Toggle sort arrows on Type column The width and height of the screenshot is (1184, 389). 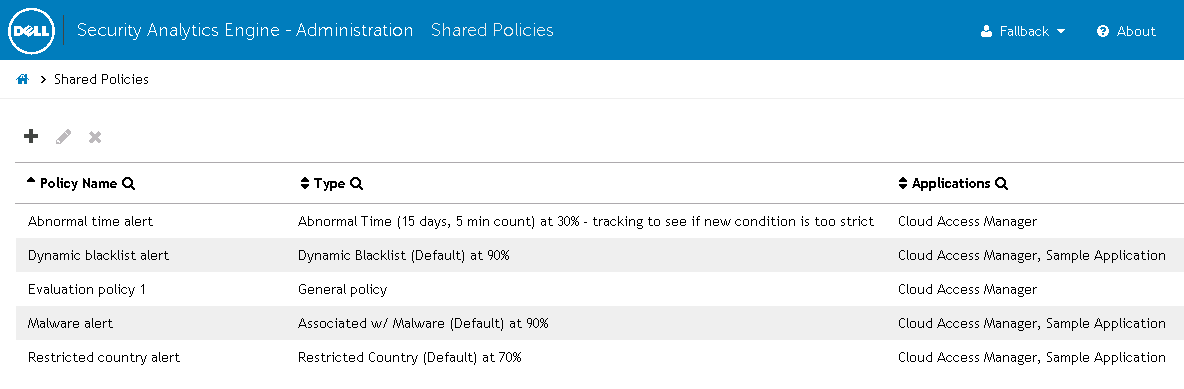tap(305, 184)
